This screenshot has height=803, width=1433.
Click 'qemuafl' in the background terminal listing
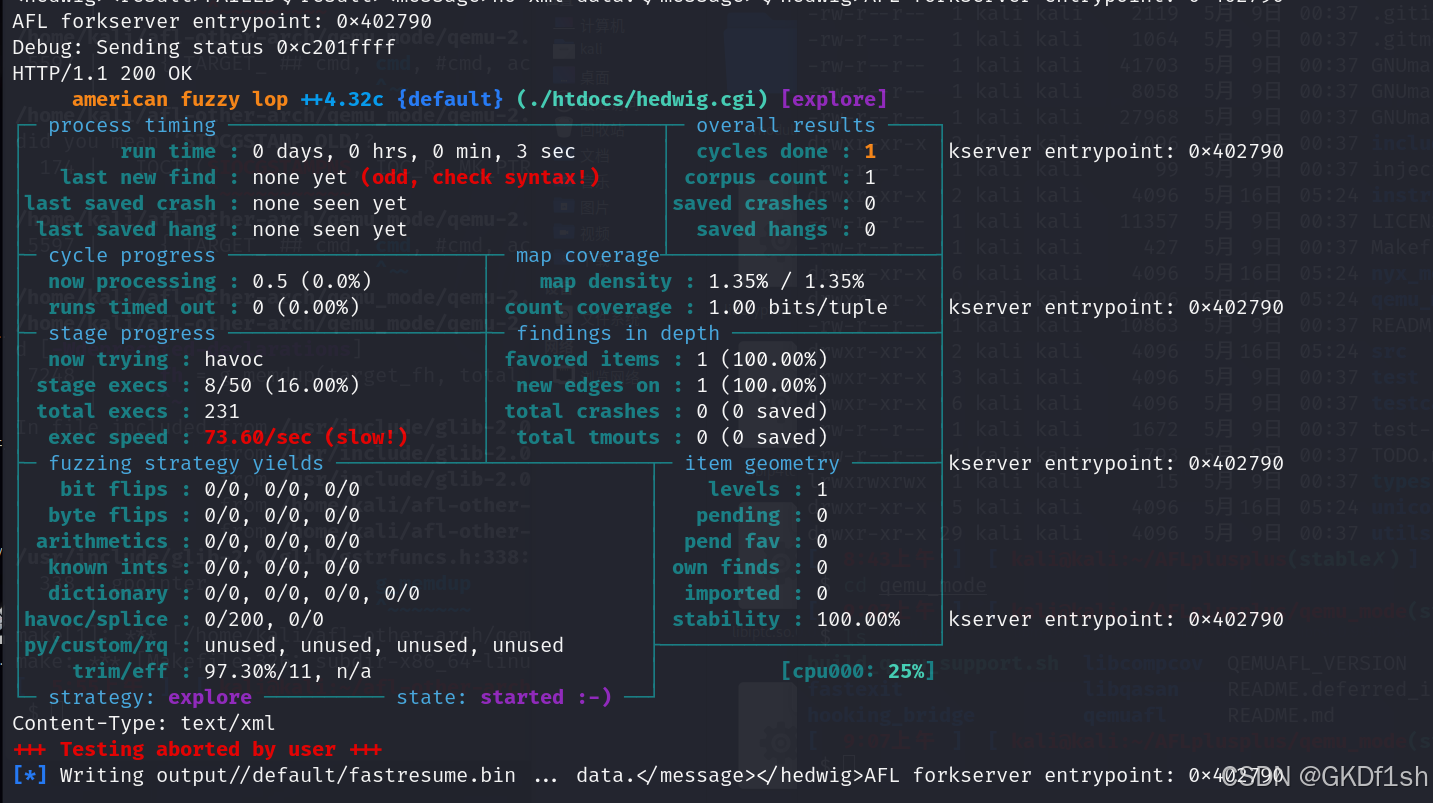[1126, 715]
